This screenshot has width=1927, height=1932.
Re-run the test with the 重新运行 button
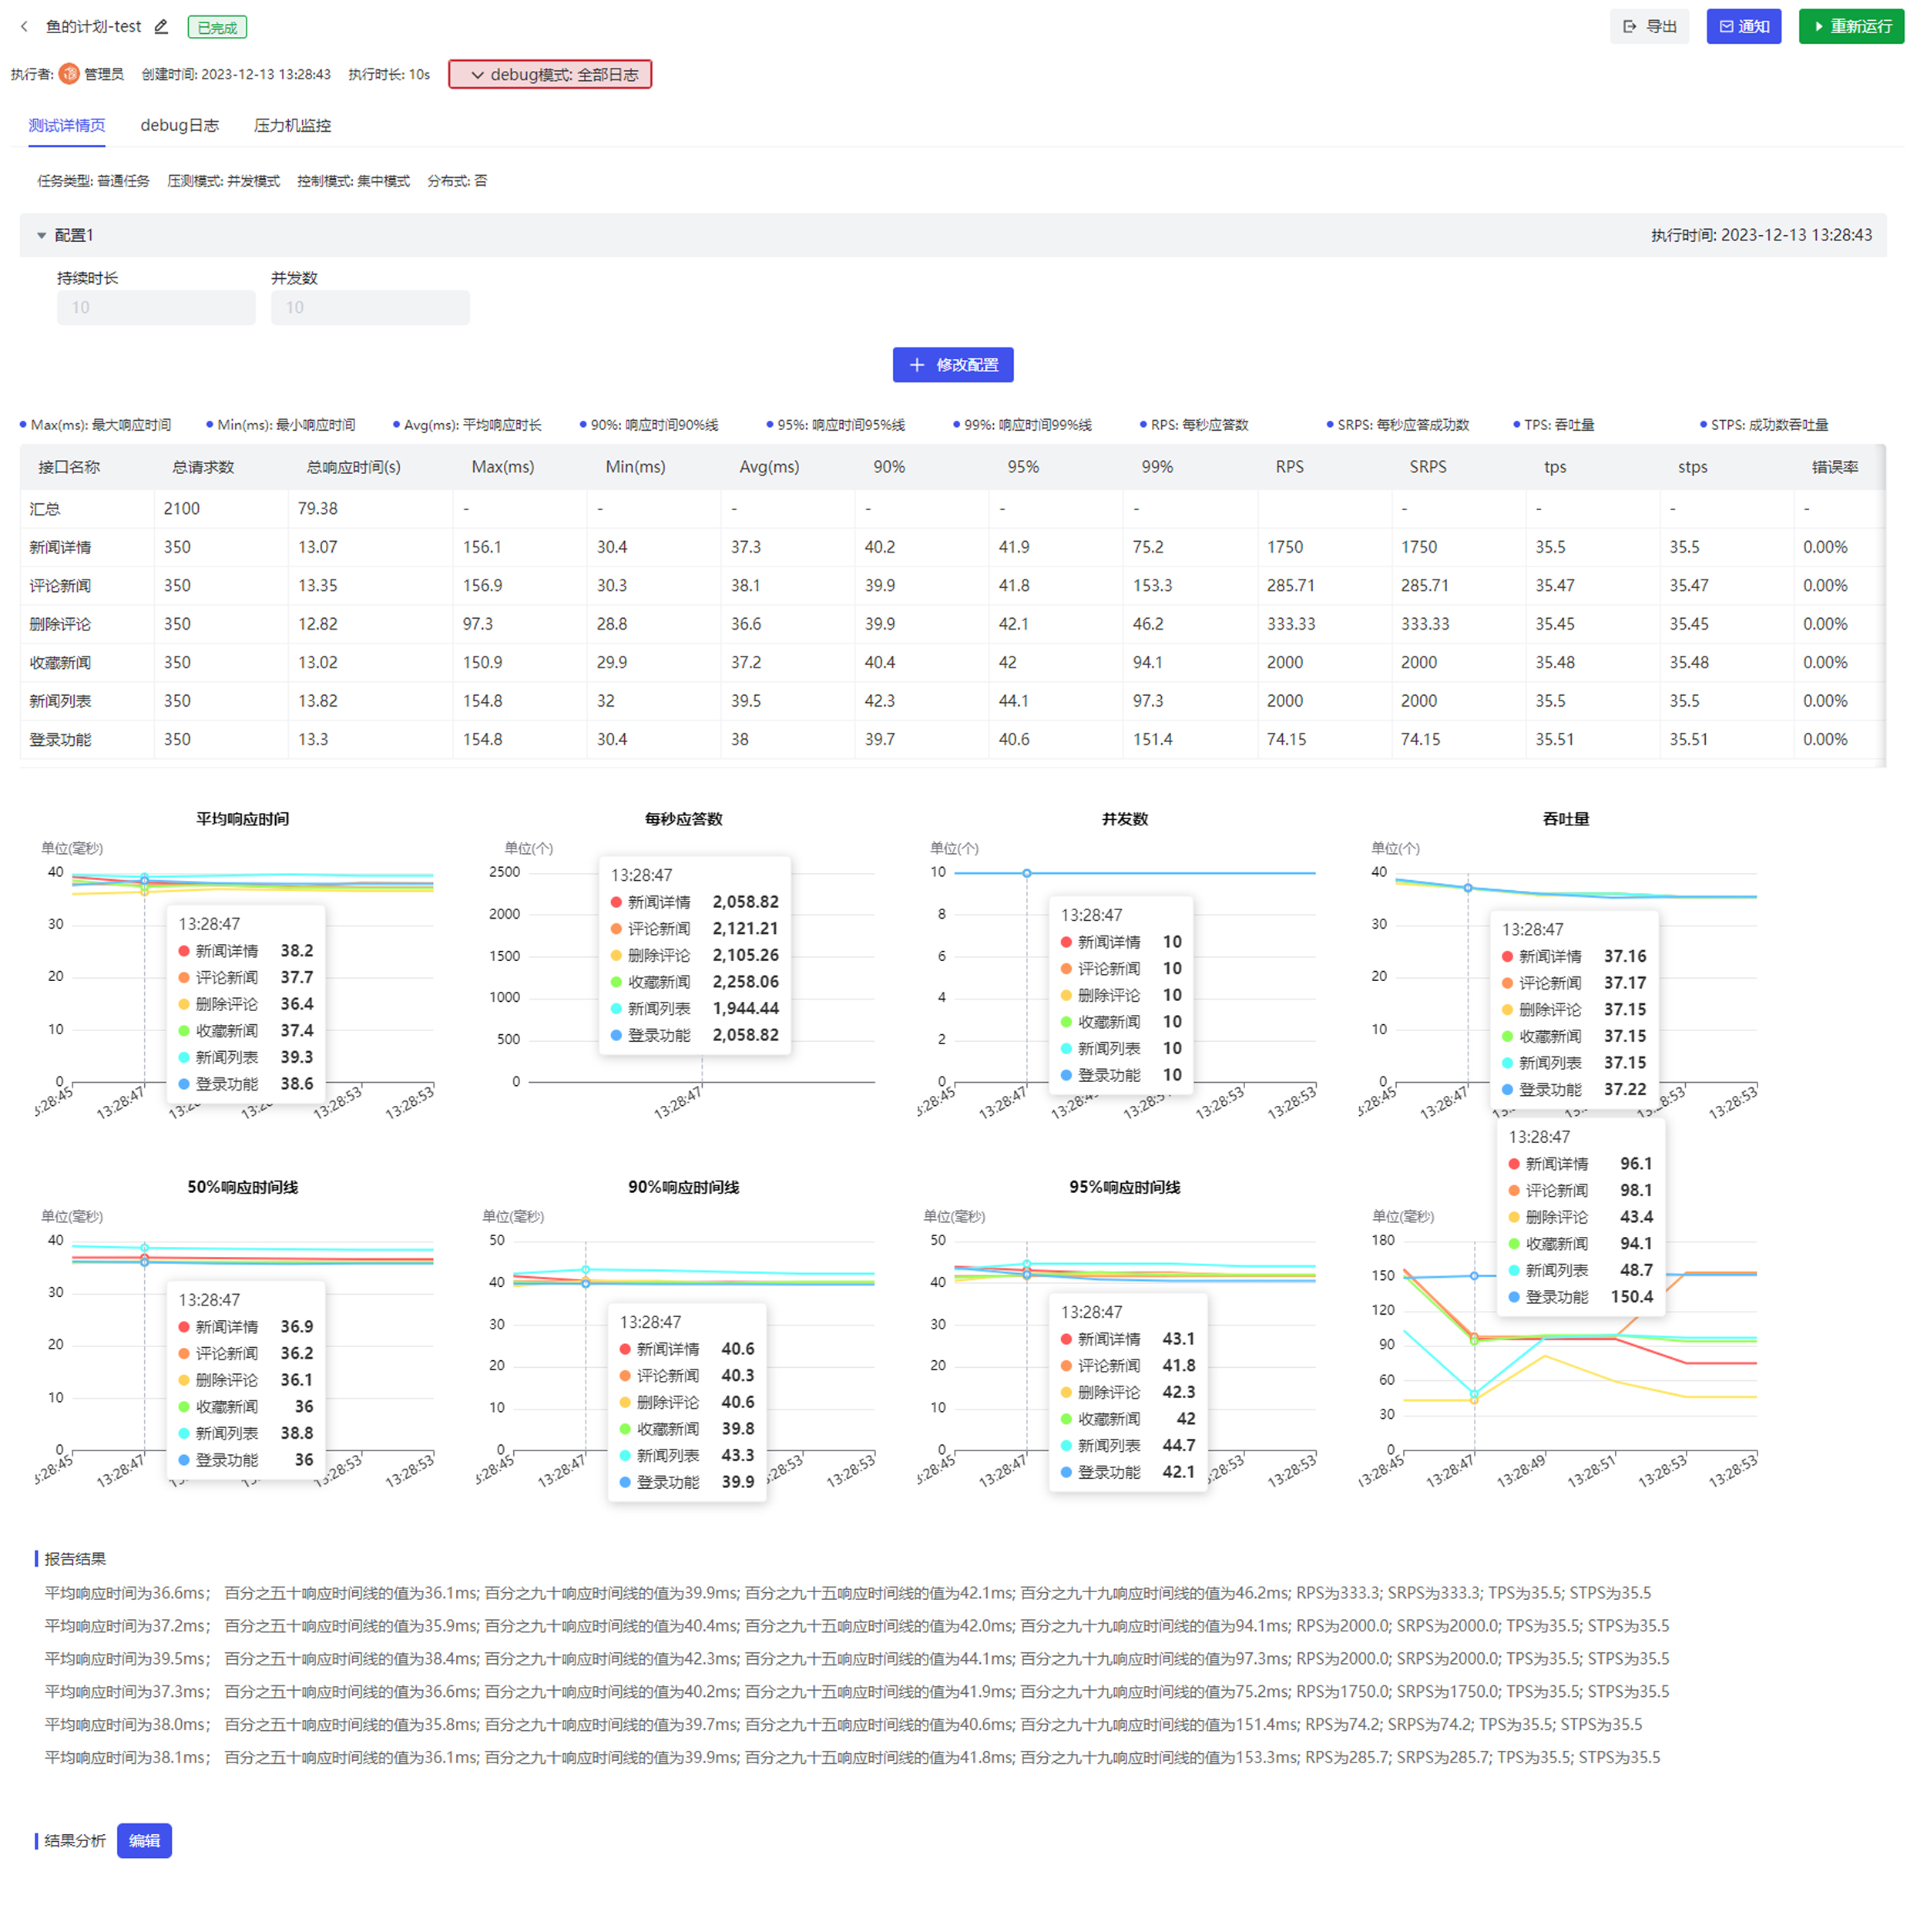click(1851, 27)
